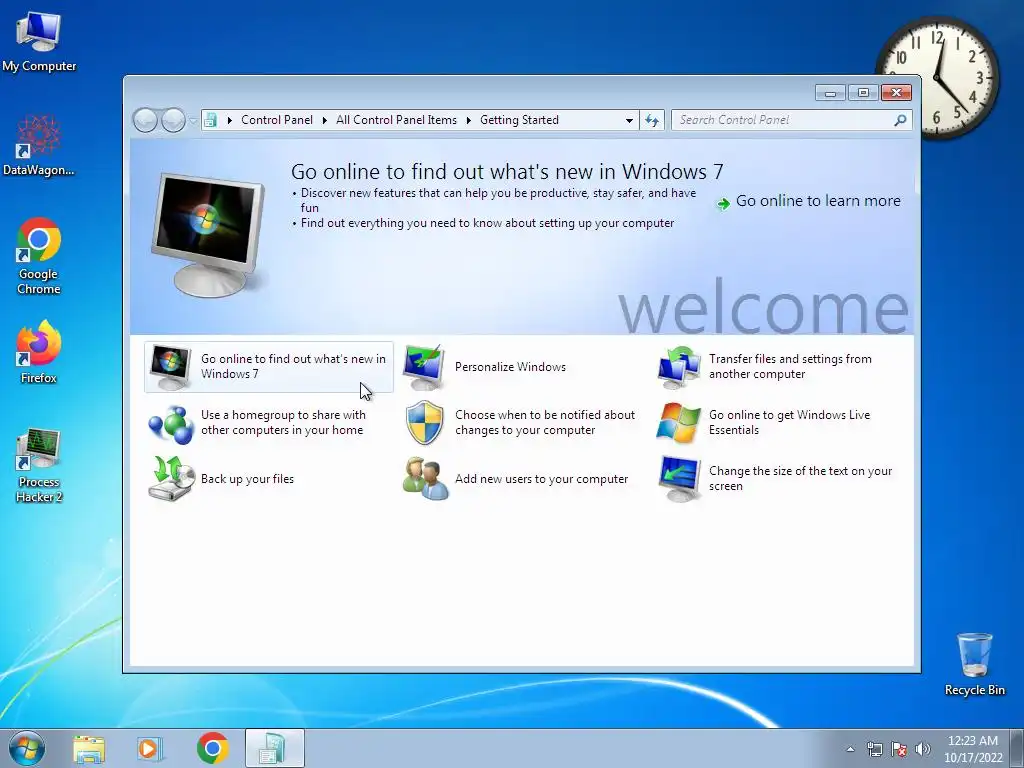
Task: Select Choose when to be notified about changes
Action: click(545, 423)
